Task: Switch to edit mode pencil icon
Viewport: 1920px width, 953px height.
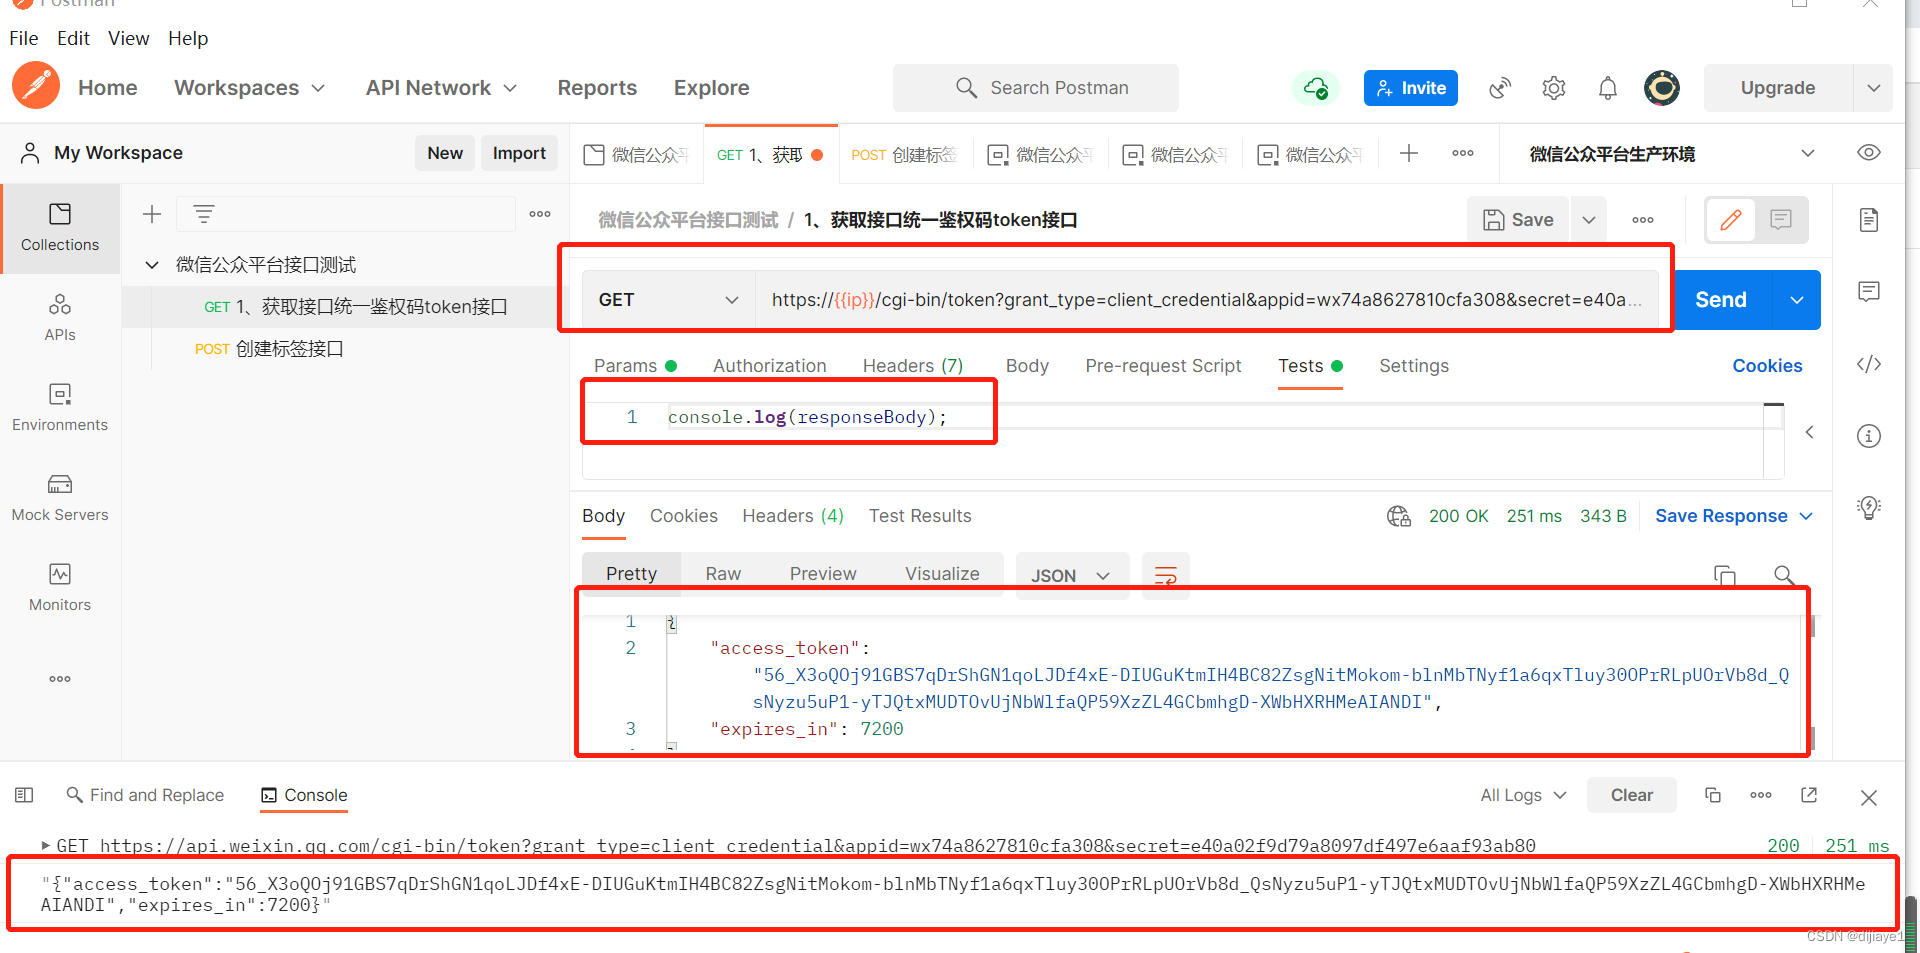Action: point(1731,220)
